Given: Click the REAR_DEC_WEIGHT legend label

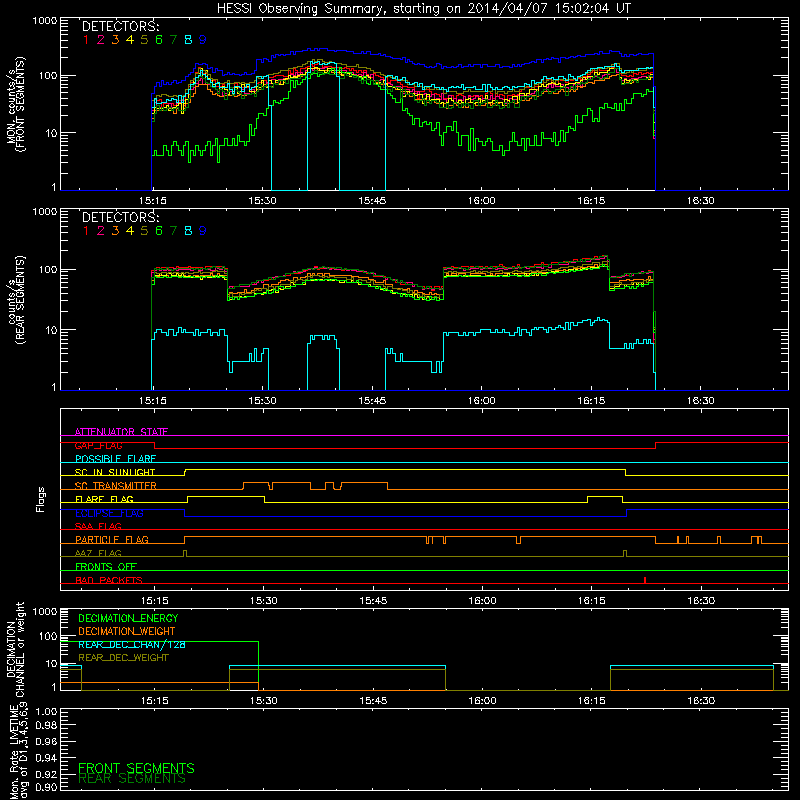Looking at the screenshot, I should [x=123, y=658].
